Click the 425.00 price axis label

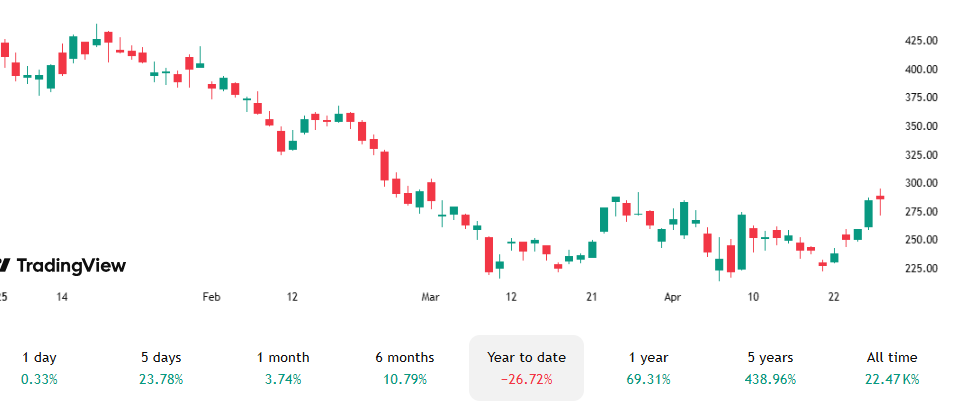click(920, 41)
